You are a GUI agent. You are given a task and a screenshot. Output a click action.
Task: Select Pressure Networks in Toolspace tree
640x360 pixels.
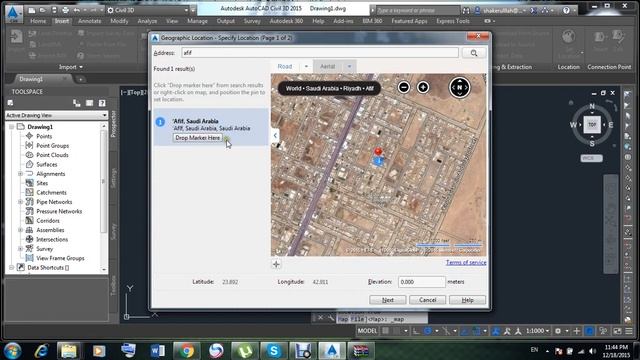[59, 211]
